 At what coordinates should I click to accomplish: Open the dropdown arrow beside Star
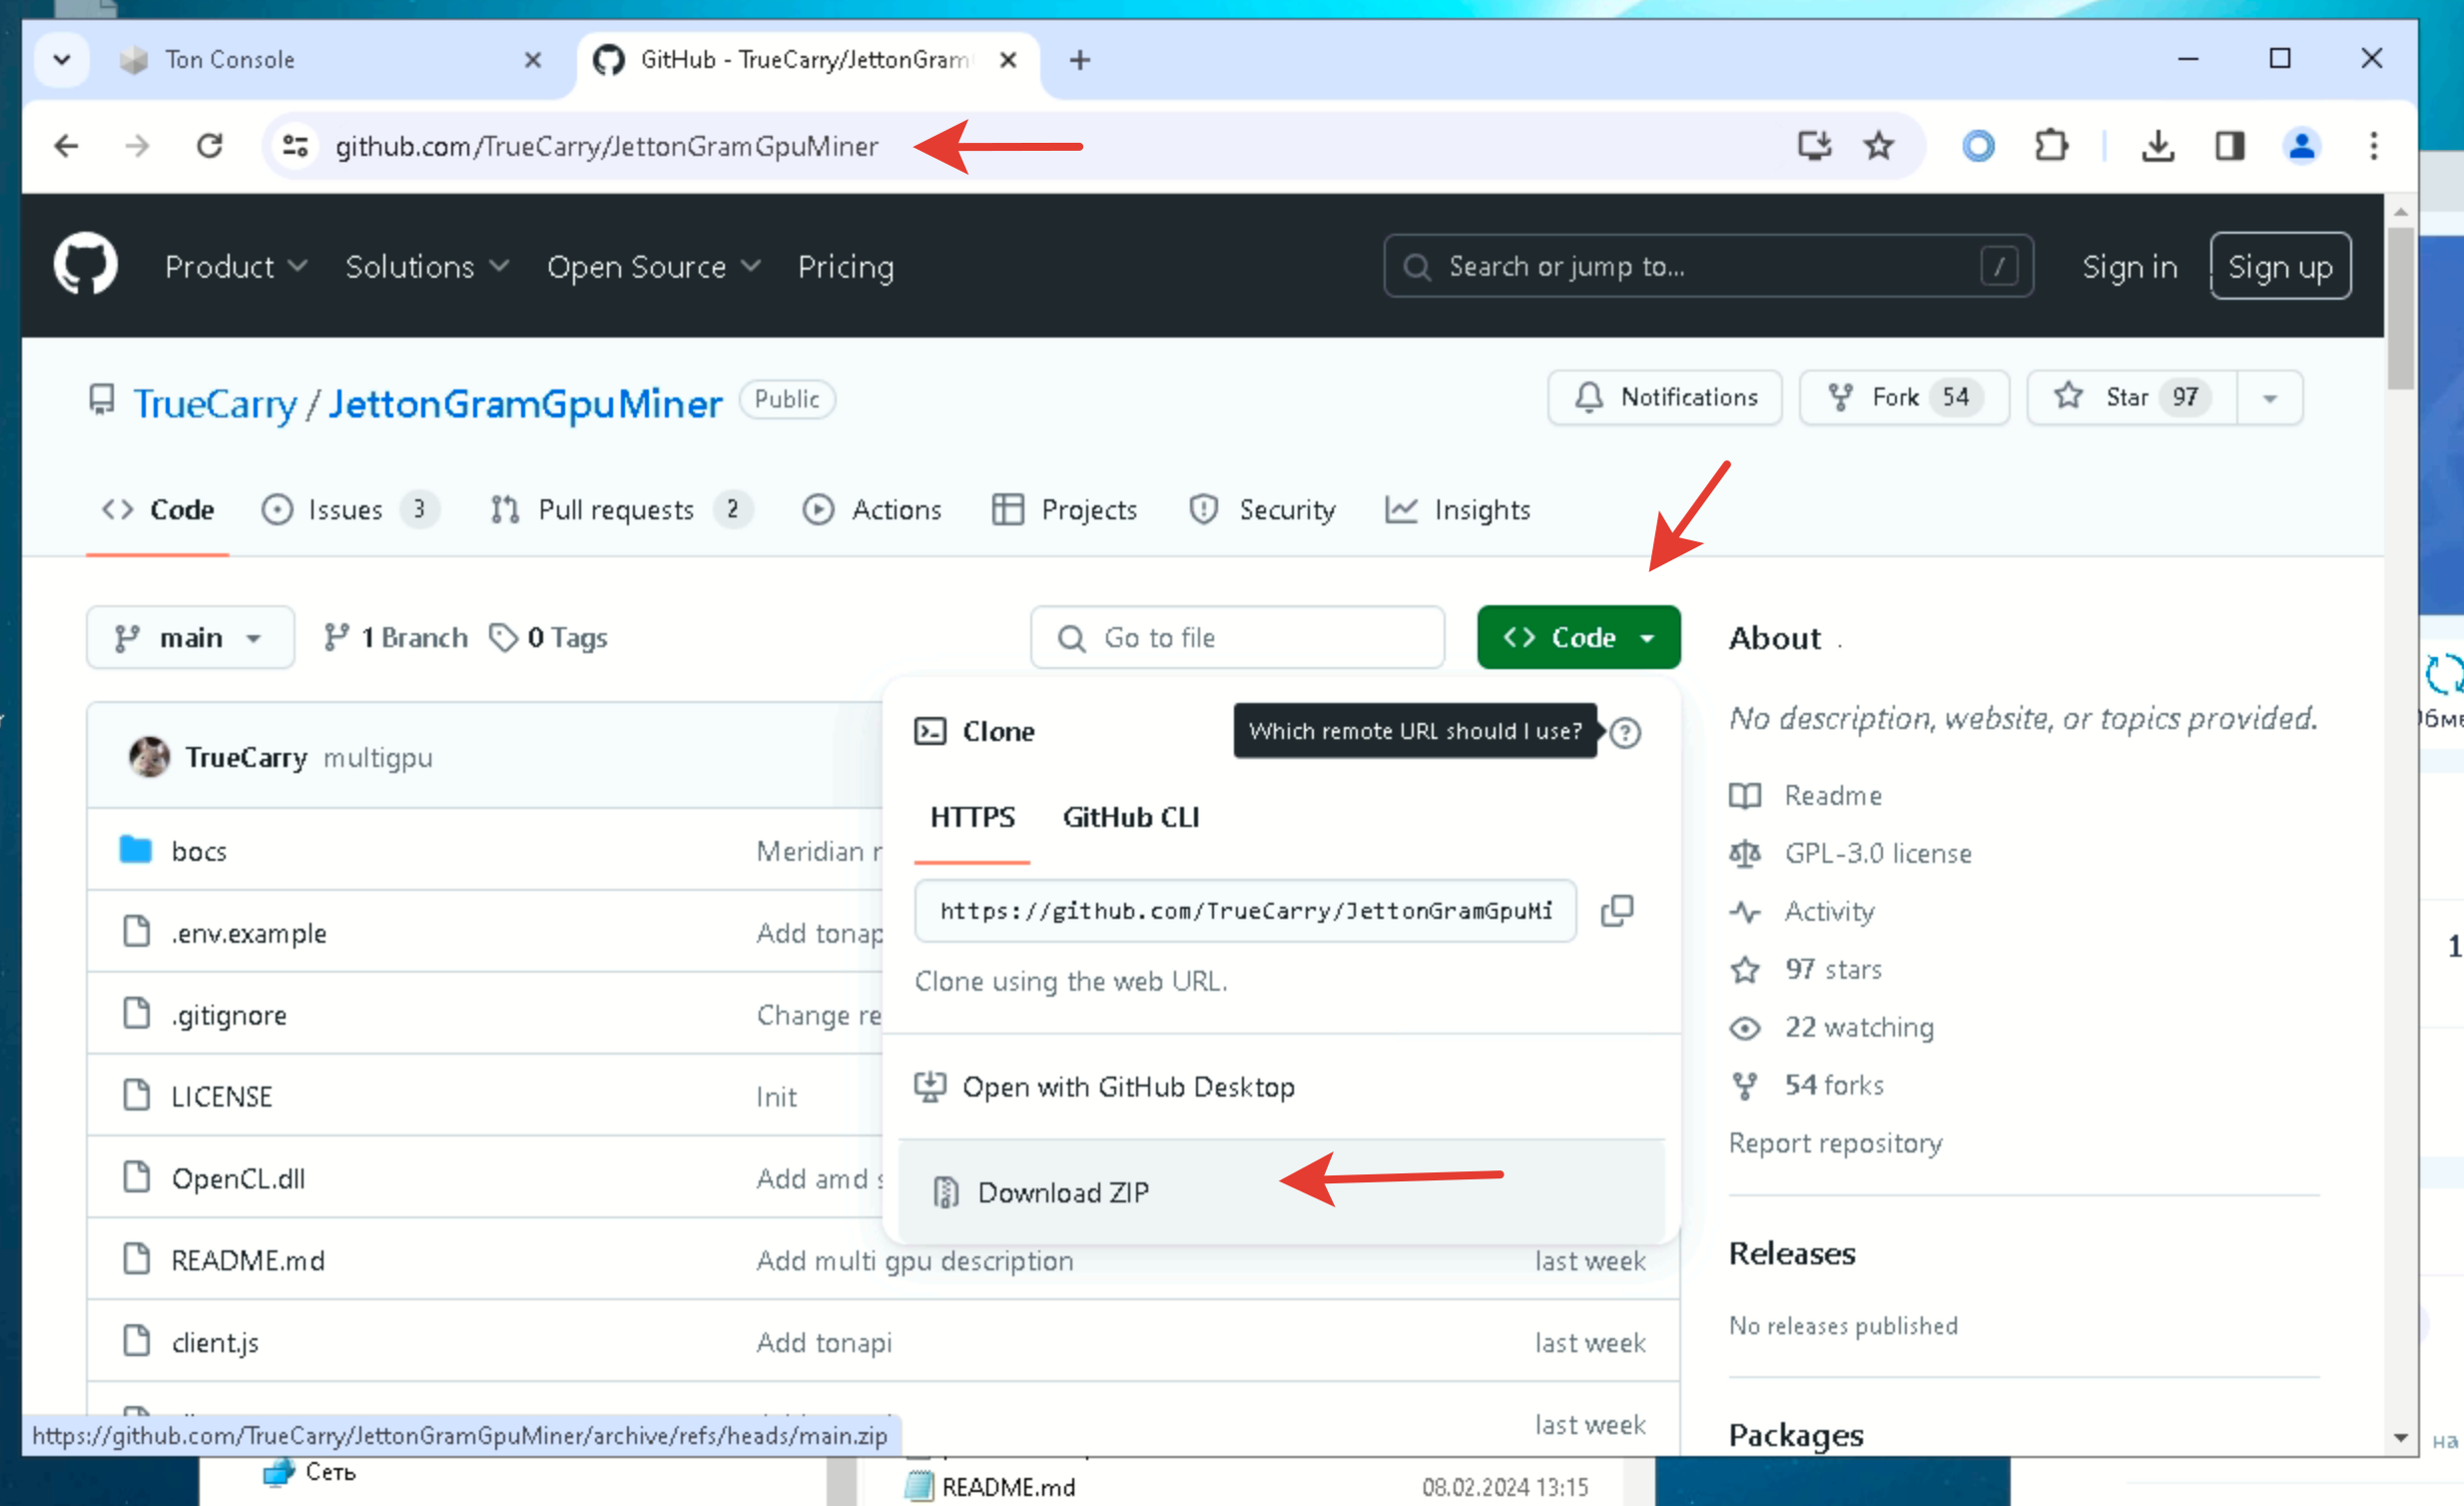[x=2270, y=397]
